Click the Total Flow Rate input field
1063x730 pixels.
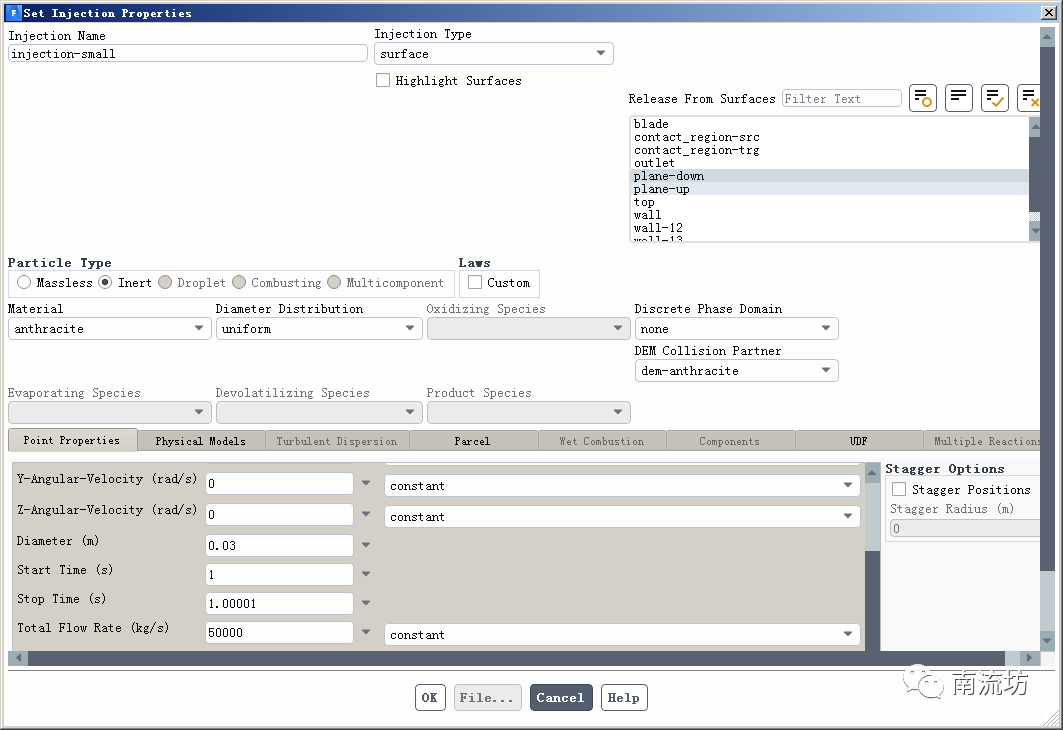coord(279,633)
